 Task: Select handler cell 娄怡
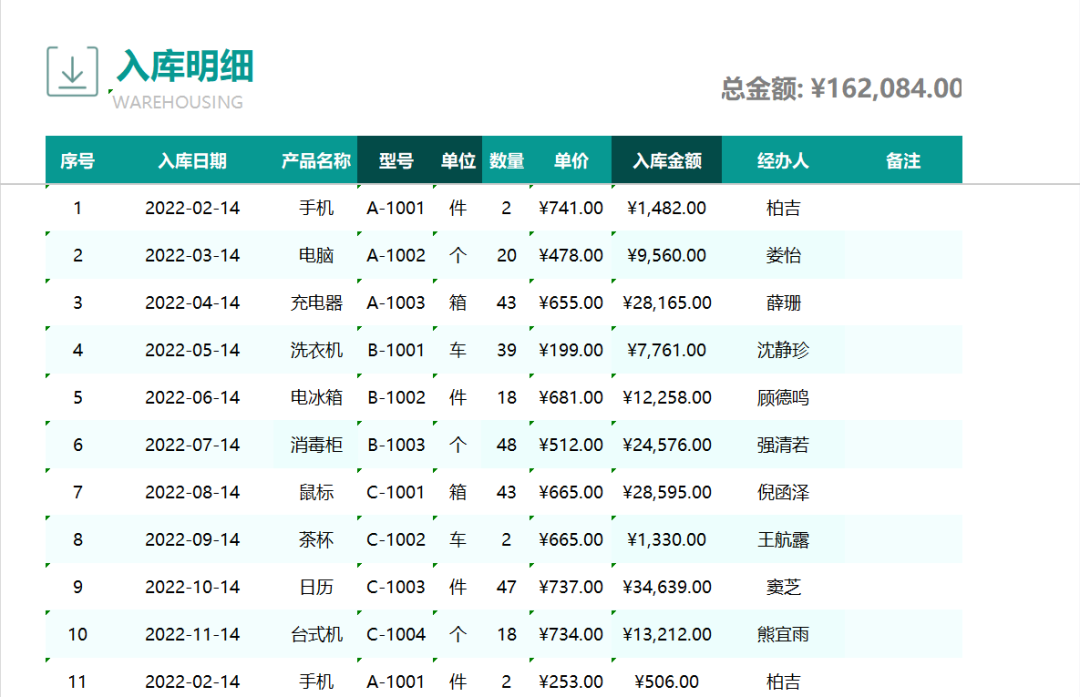(x=783, y=256)
